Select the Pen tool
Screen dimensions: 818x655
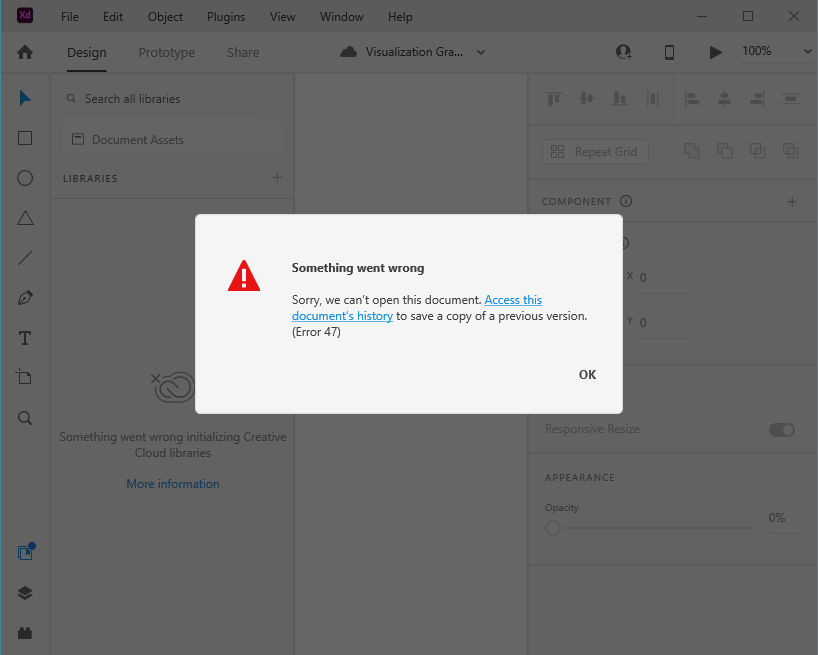(x=24, y=298)
